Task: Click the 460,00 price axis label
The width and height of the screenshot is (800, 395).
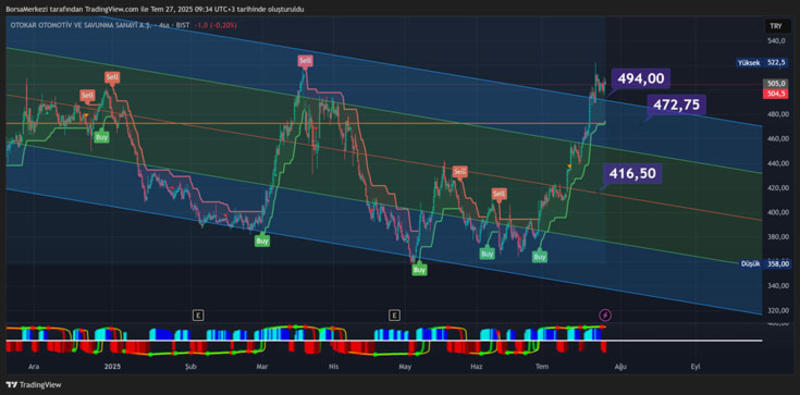Action: (x=777, y=138)
